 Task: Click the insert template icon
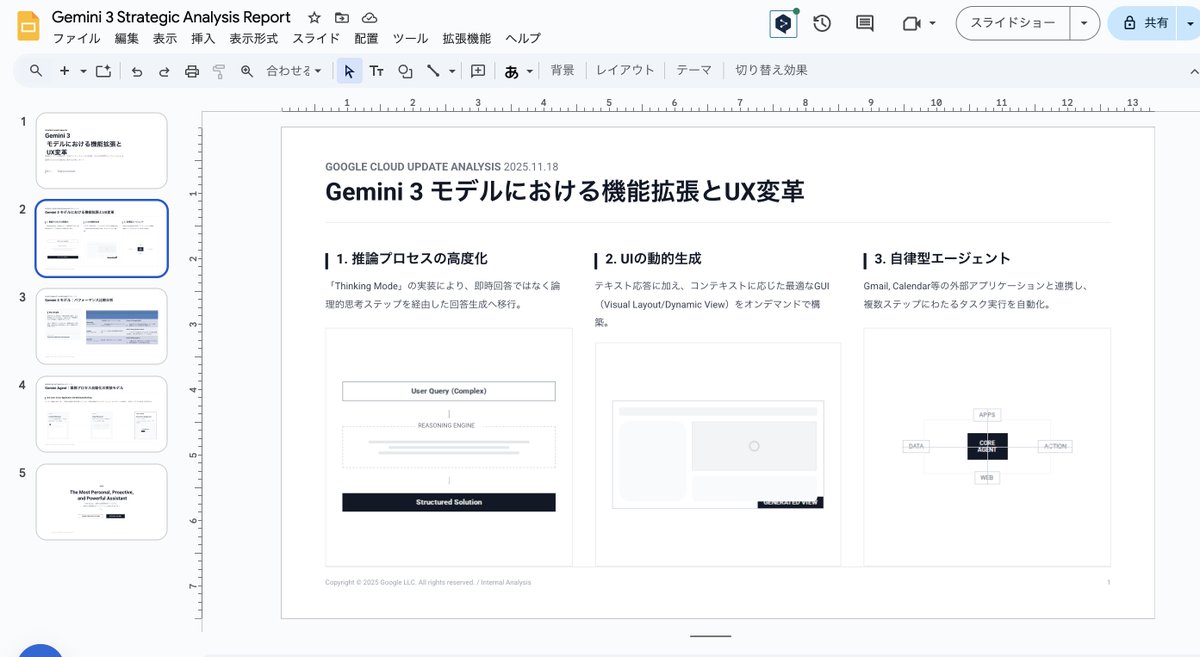(103, 71)
